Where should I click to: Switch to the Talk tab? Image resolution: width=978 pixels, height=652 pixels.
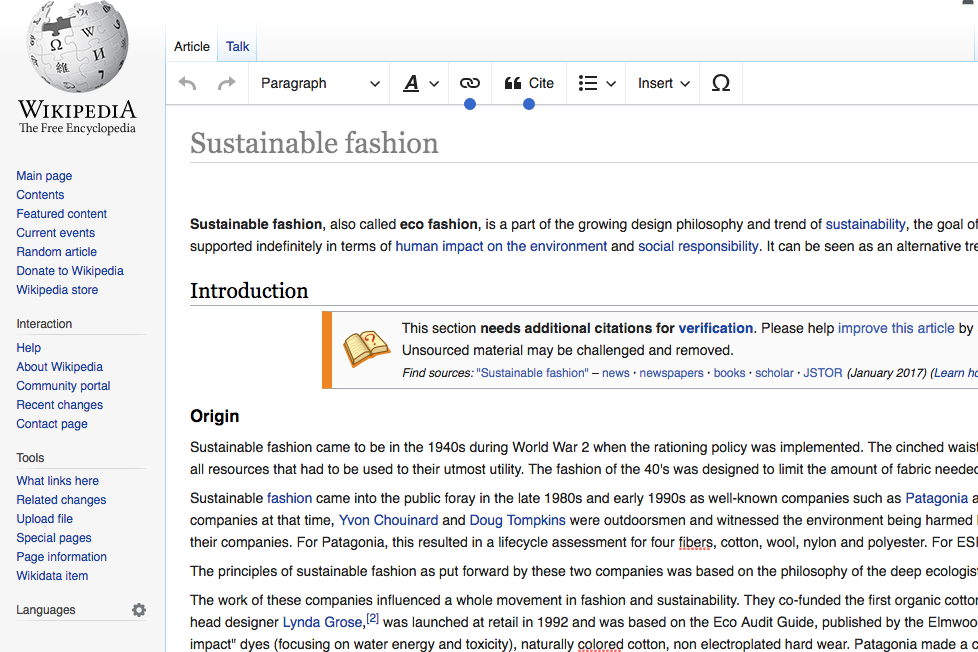coord(237,46)
